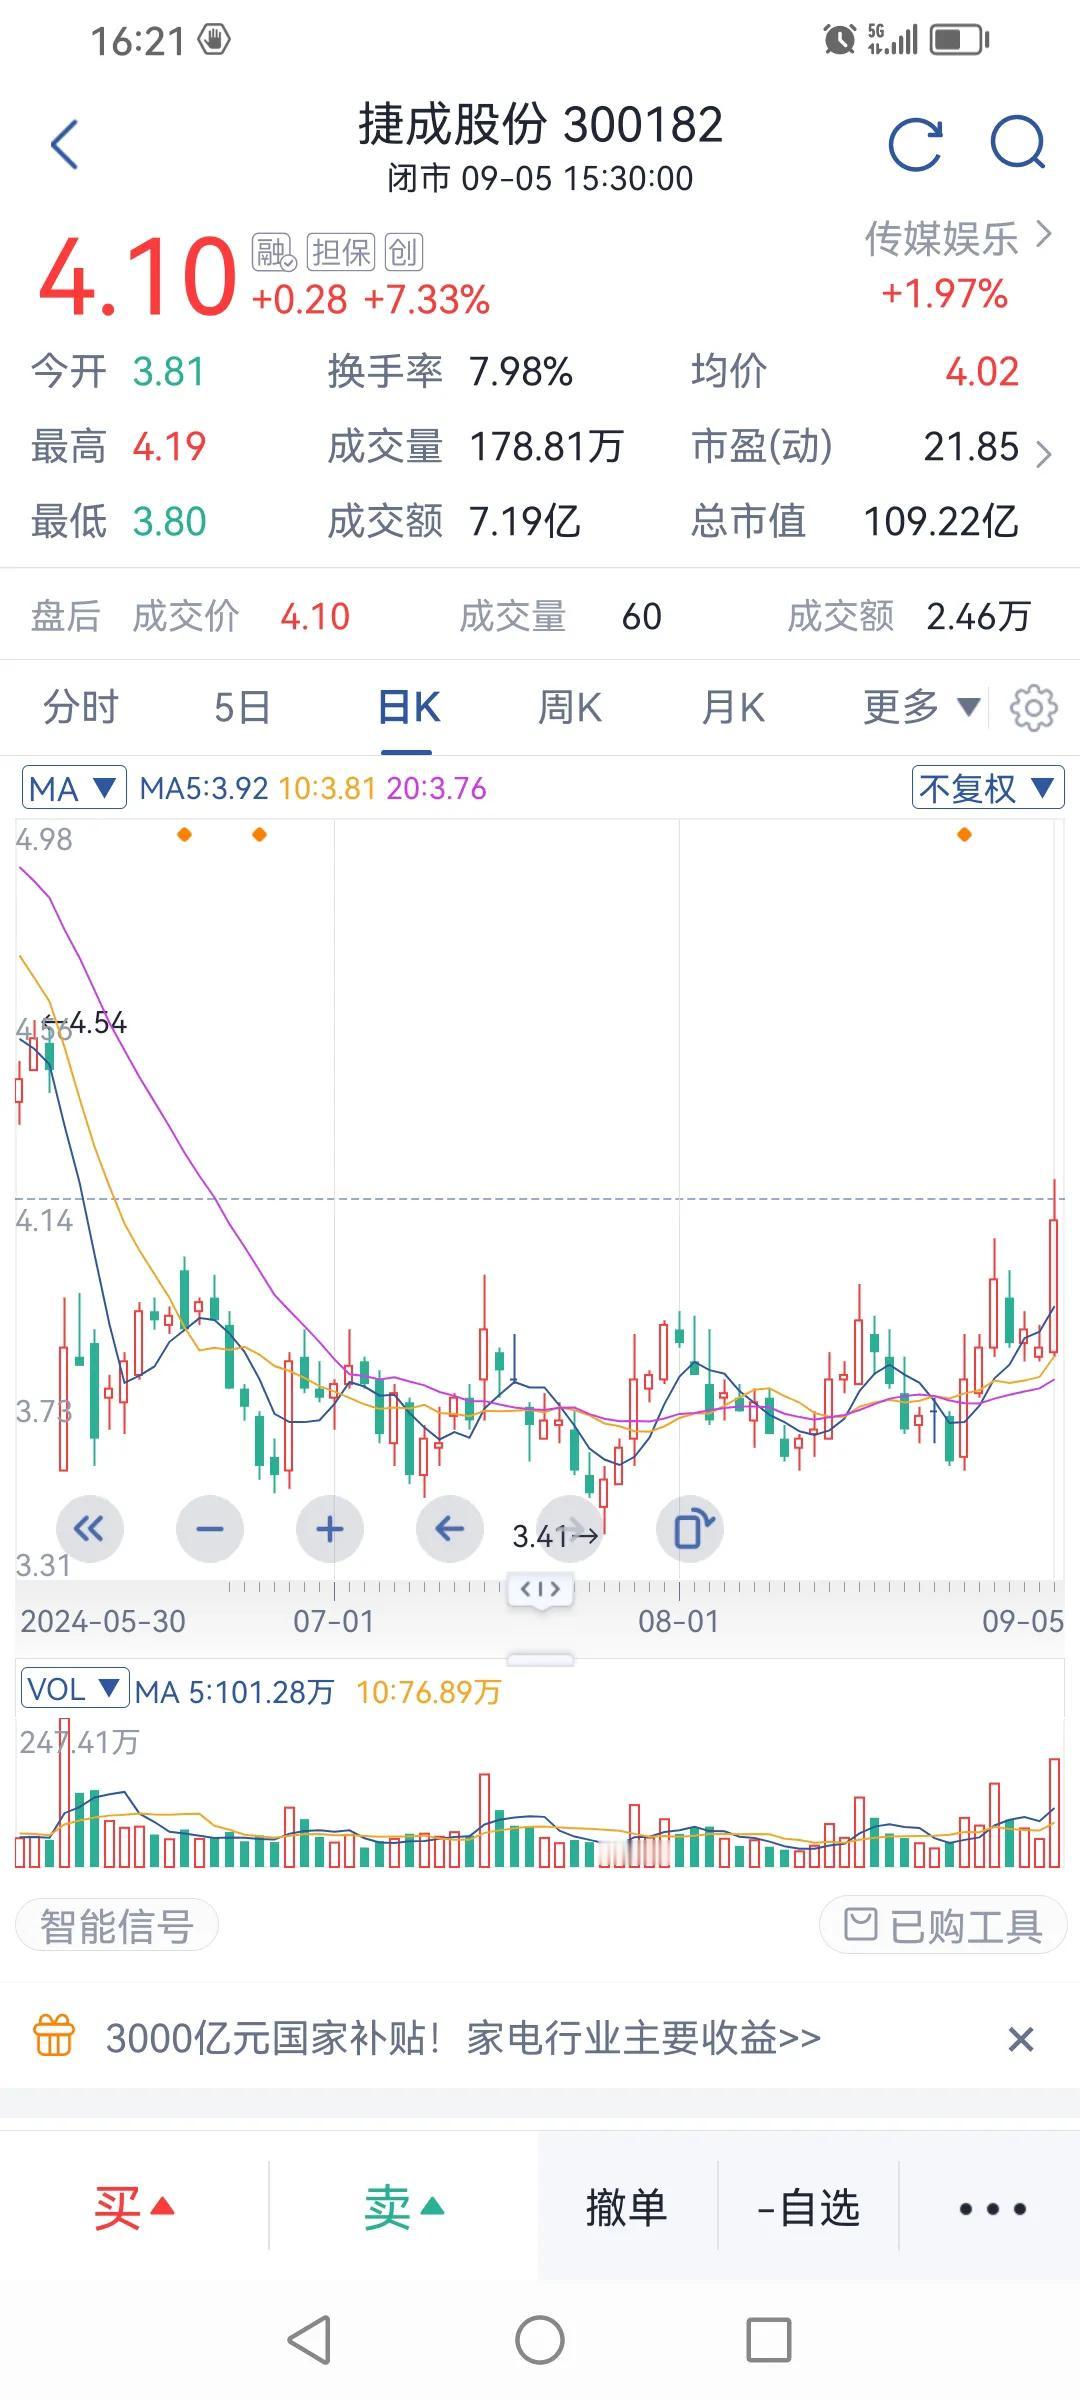Expand the 更多 chart period menu

[x=917, y=707]
